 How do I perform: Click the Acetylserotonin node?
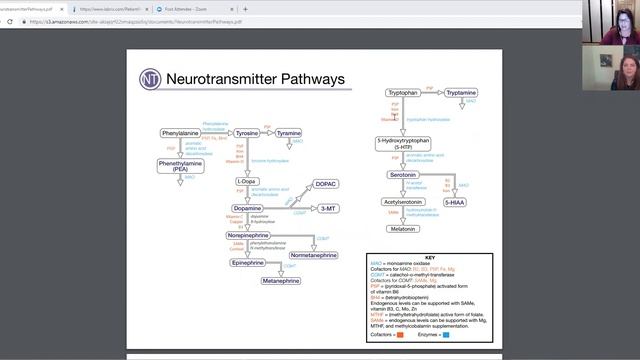tap(403, 202)
